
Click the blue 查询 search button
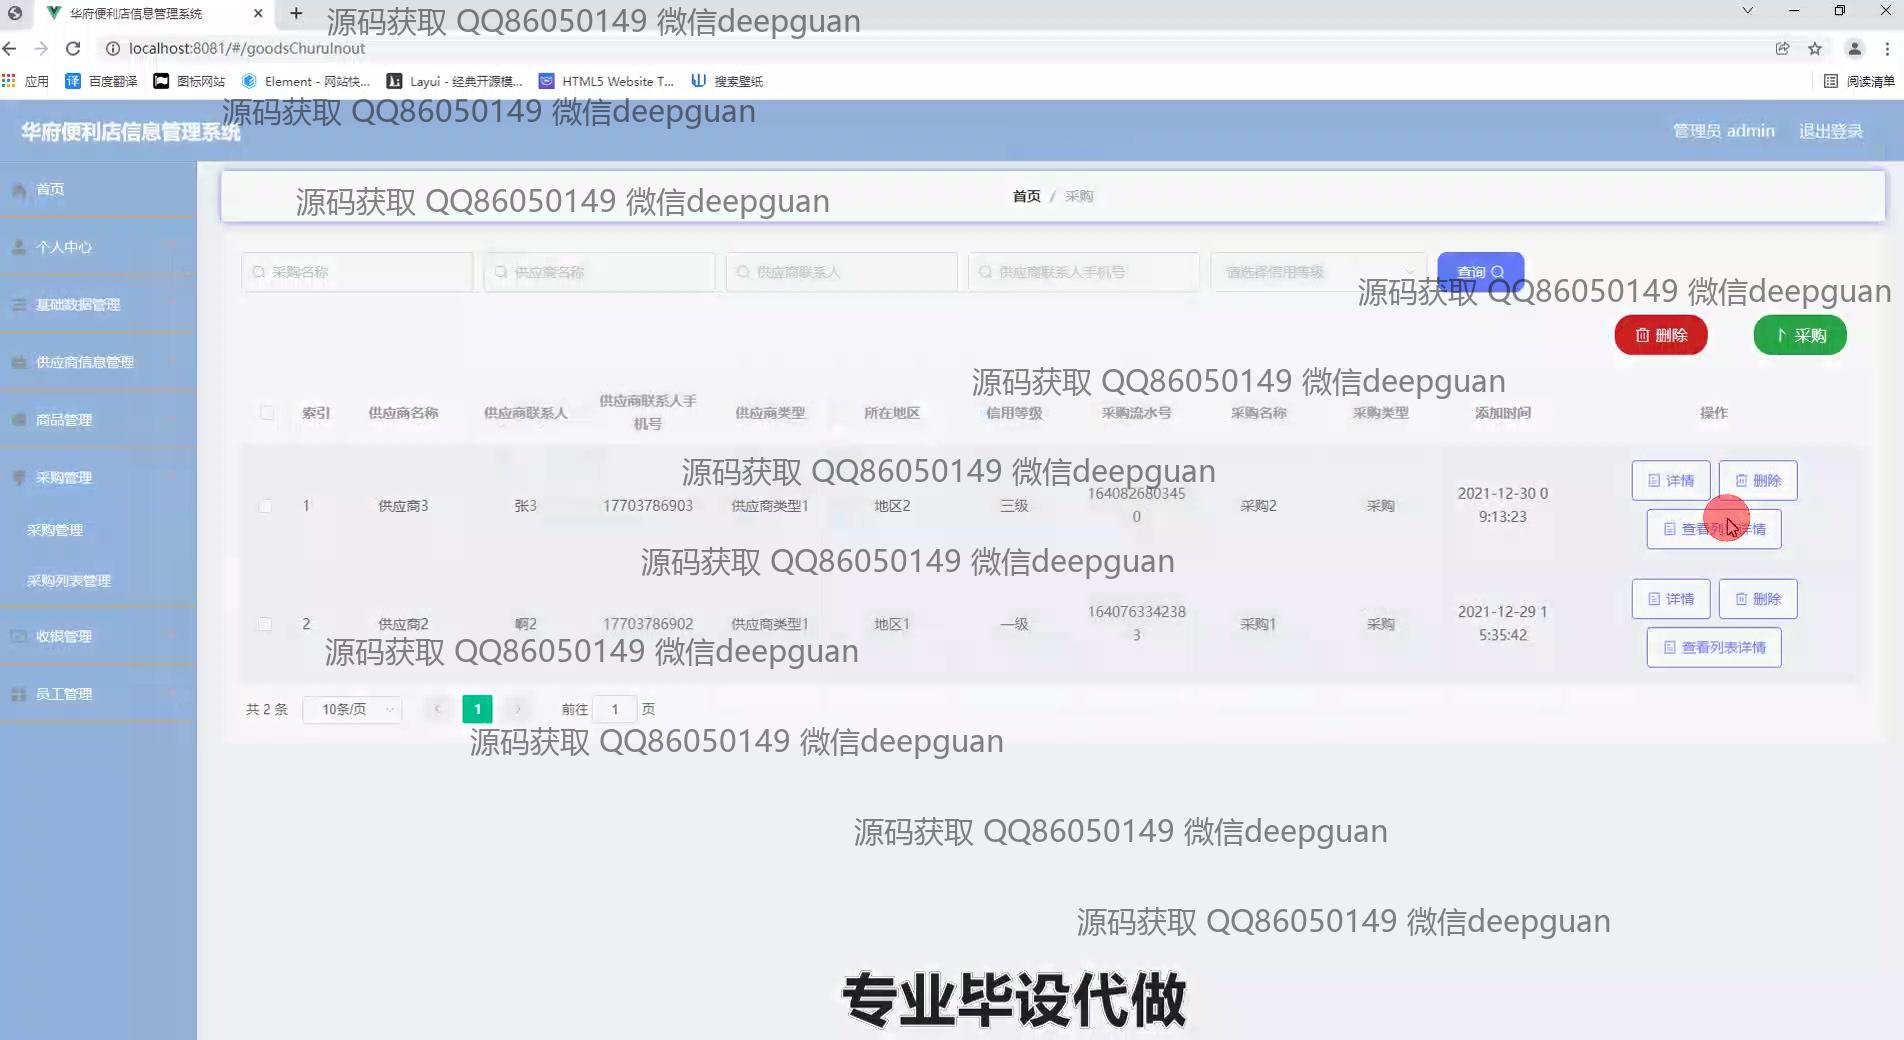point(1480,272)
